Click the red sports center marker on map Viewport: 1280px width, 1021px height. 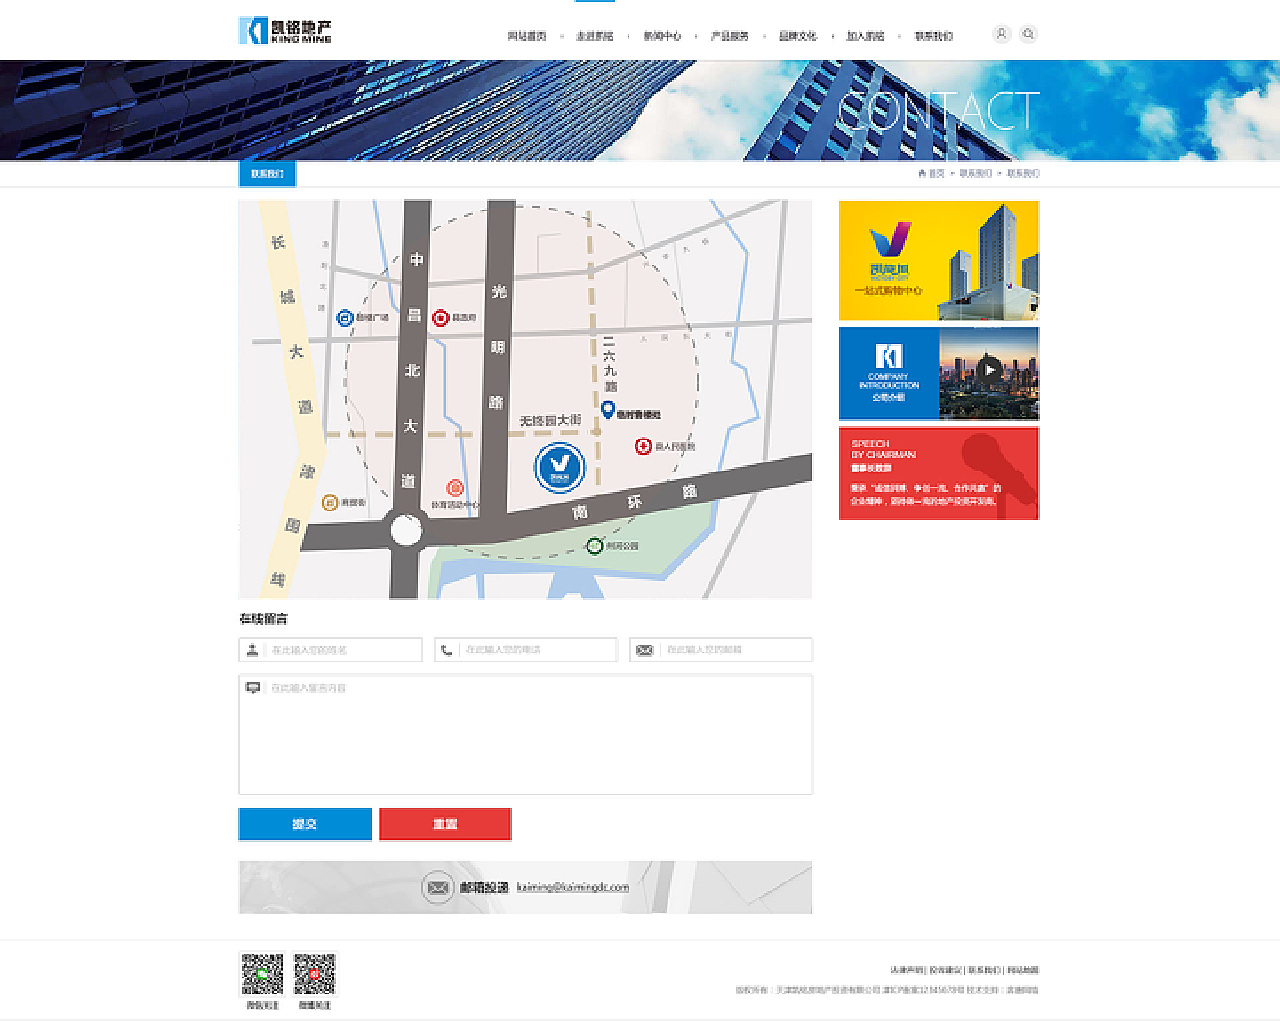pyautogui.click(x=454, y=488)
